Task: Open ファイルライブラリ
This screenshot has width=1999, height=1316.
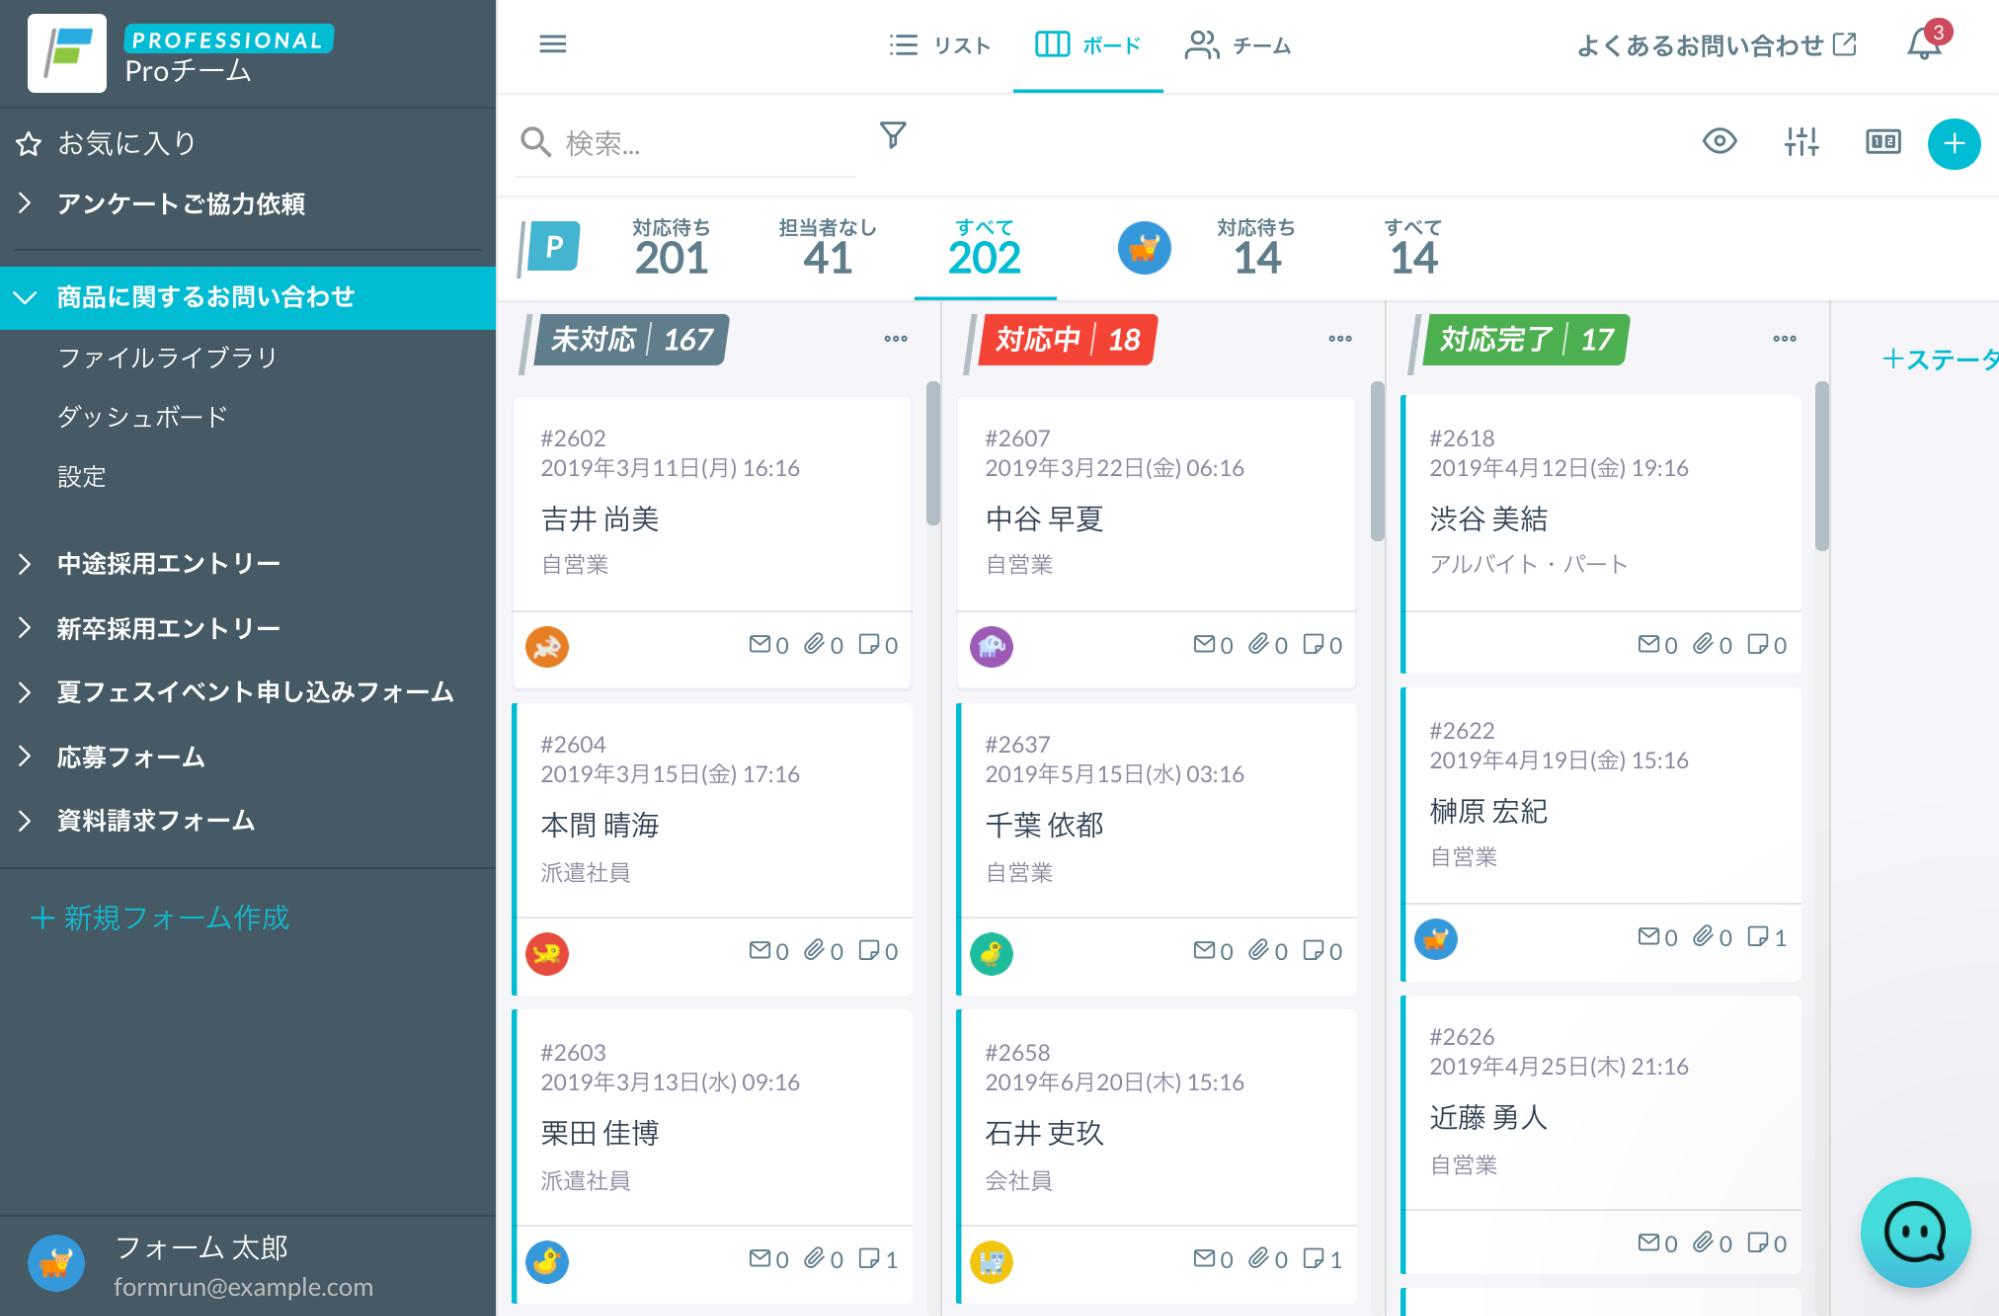Action: (x=167, y=357)
